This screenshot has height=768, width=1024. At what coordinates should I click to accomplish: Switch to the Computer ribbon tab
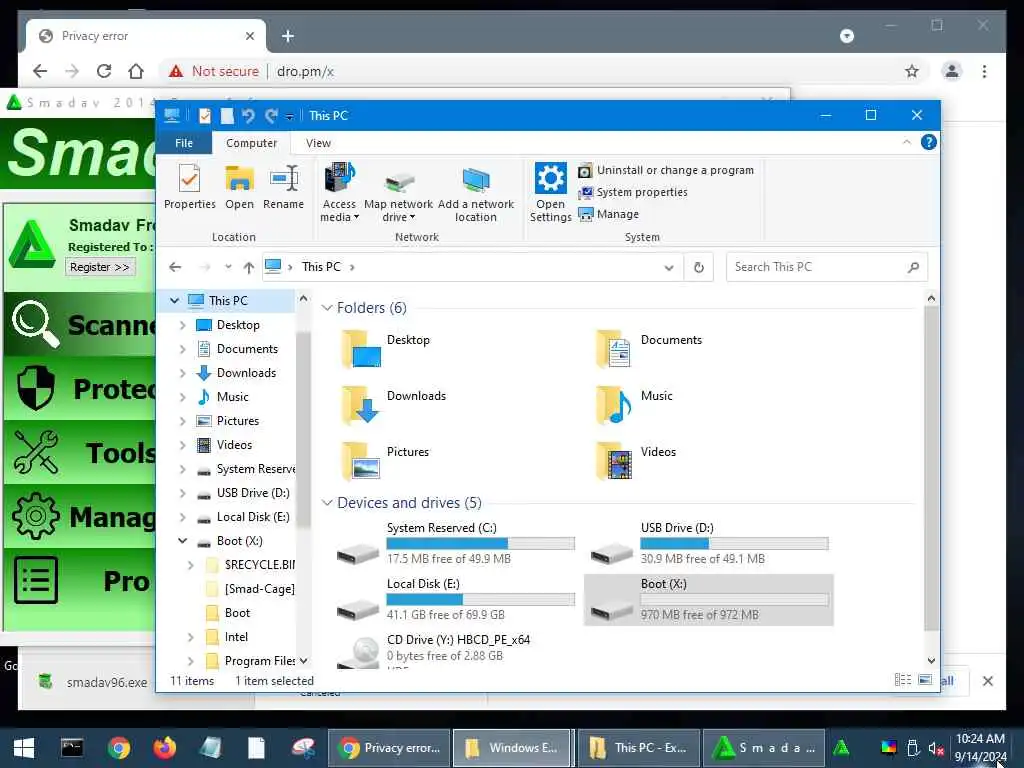coord(251,143)
